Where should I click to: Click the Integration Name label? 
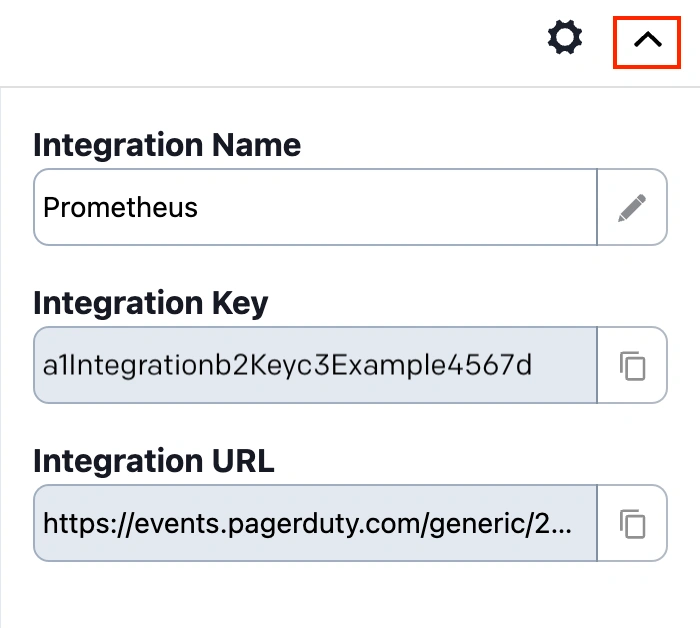tap(167, 145)
